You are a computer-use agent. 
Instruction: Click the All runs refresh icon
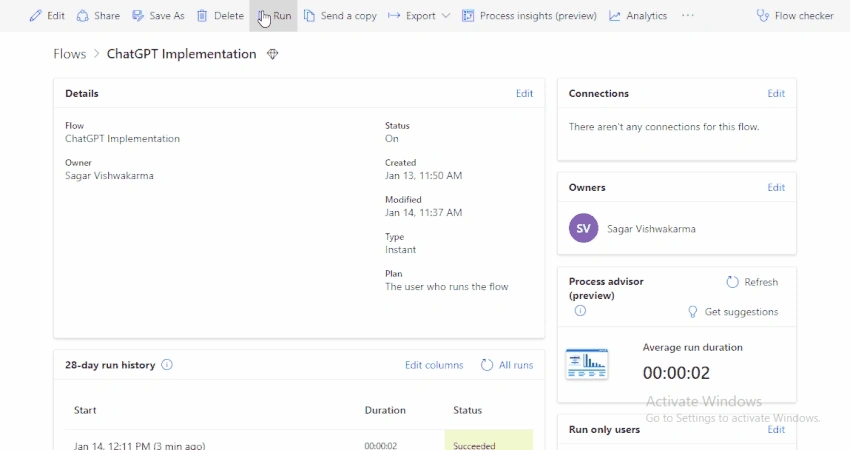[487, 365]
